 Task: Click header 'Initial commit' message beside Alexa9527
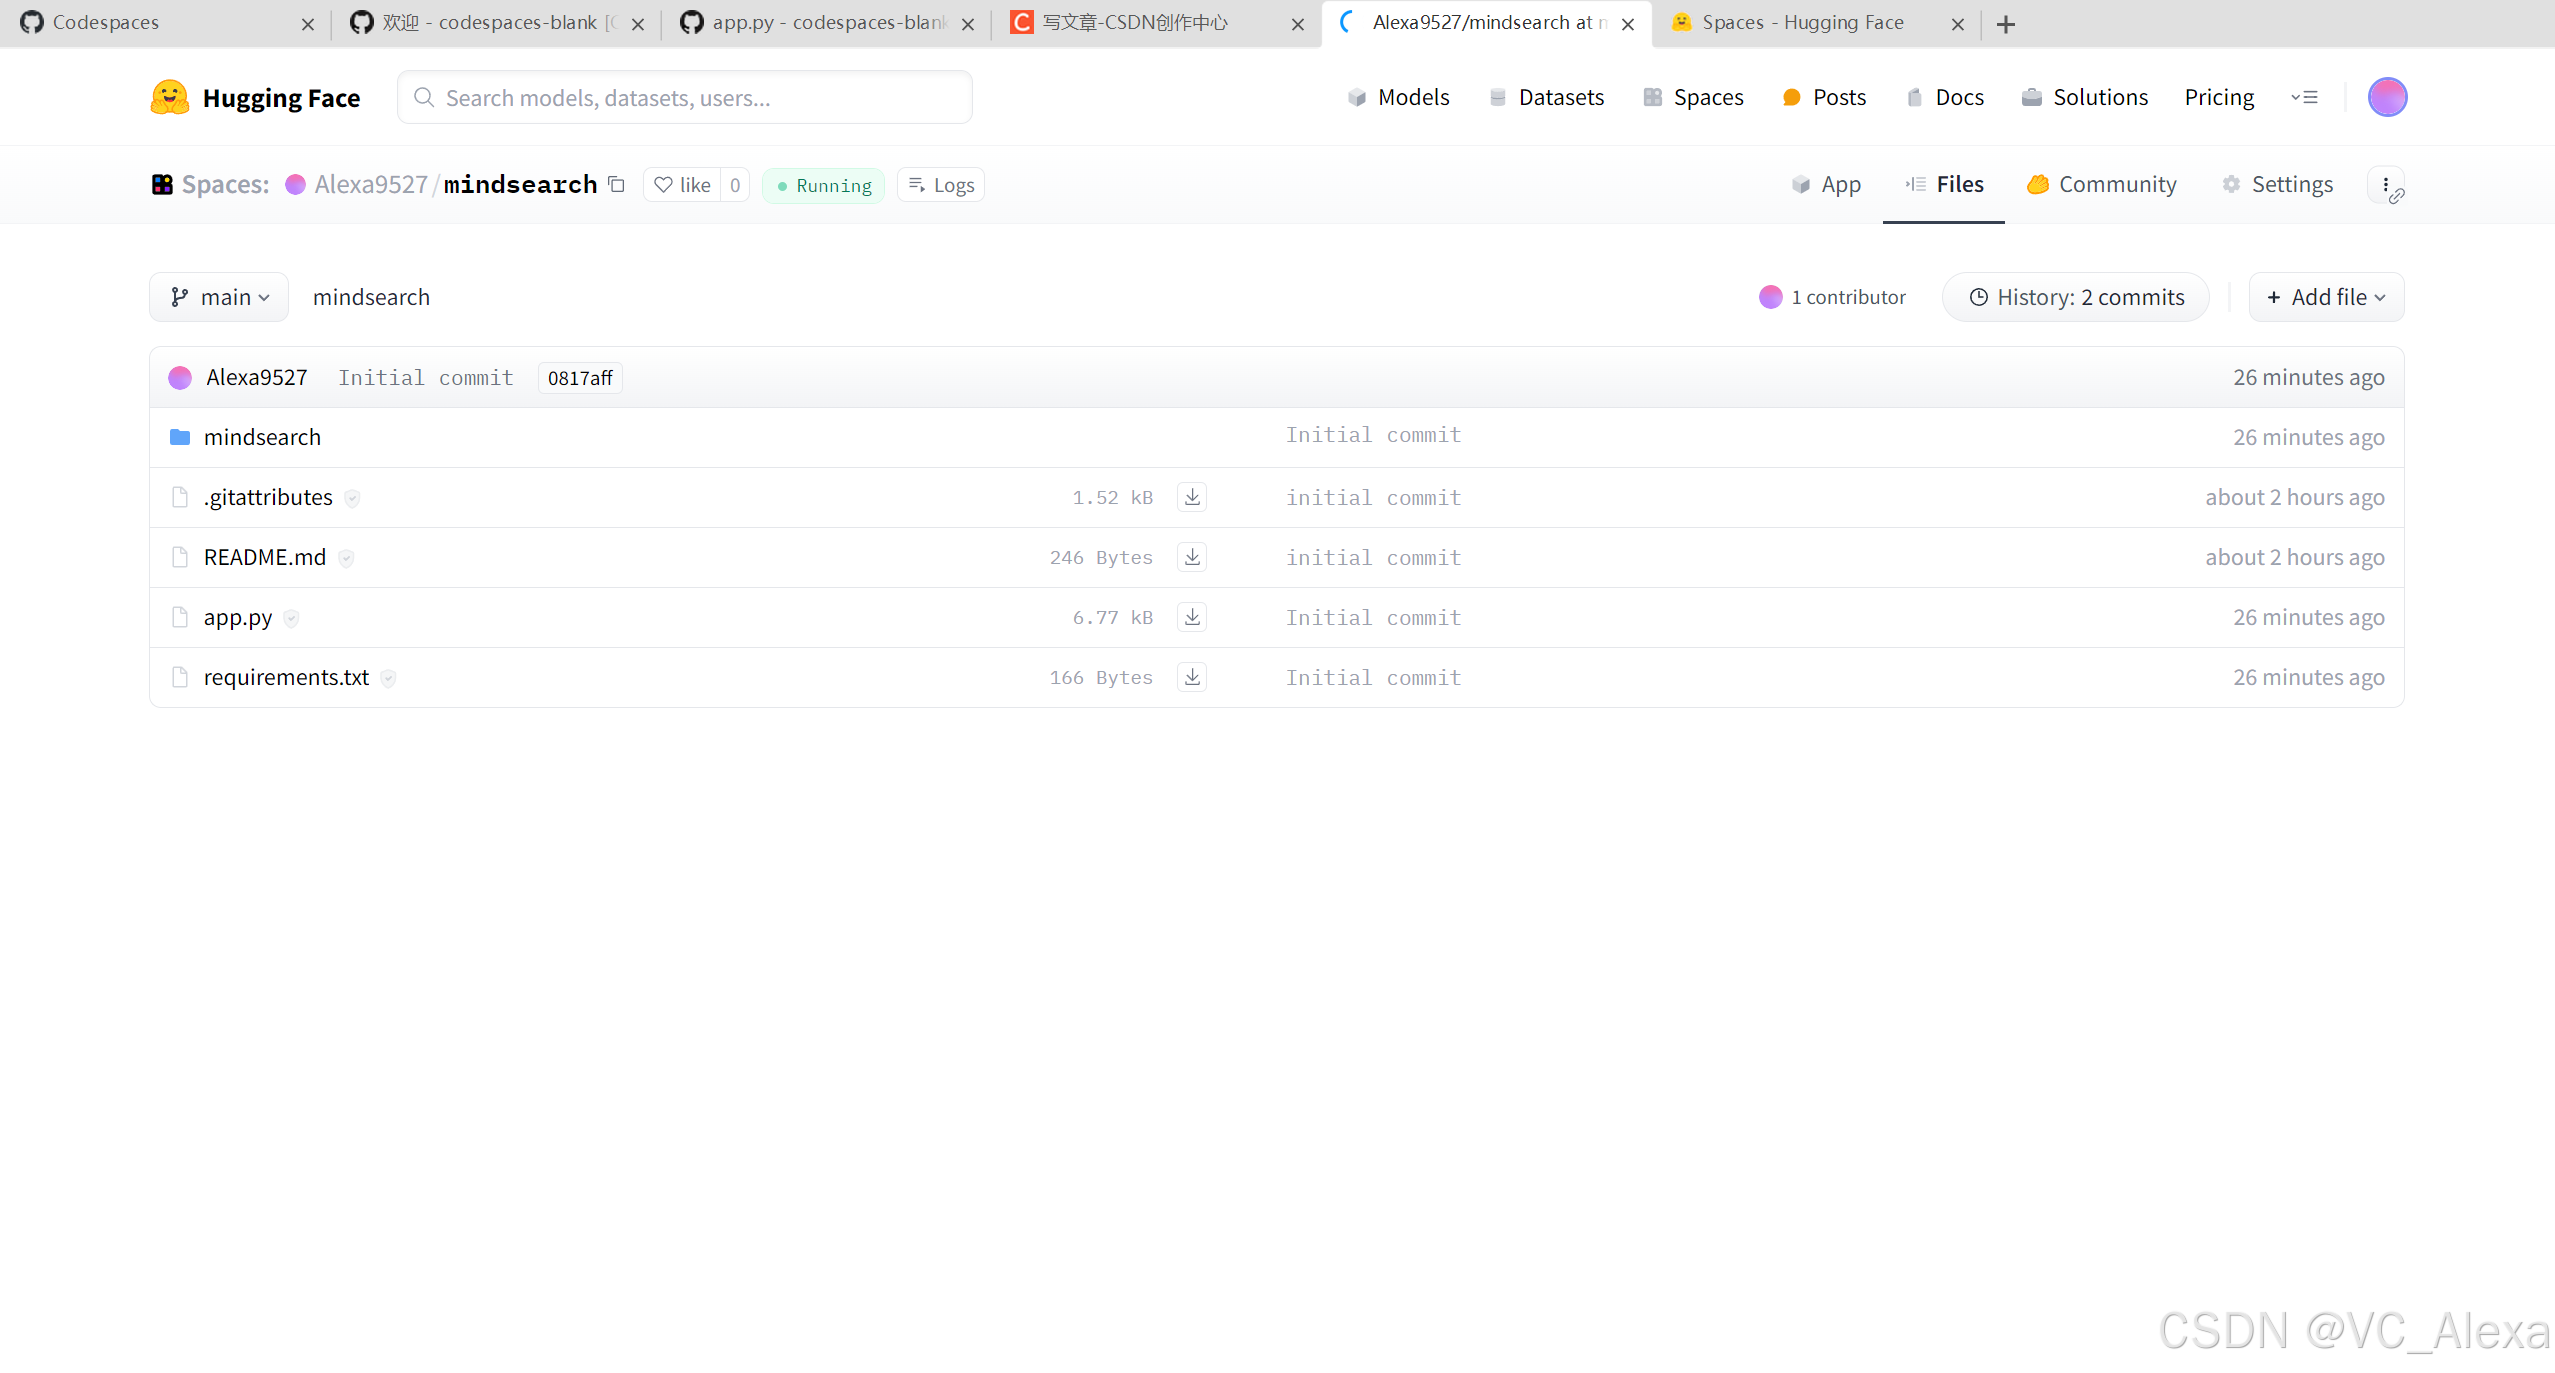click(x=426, y=377)
